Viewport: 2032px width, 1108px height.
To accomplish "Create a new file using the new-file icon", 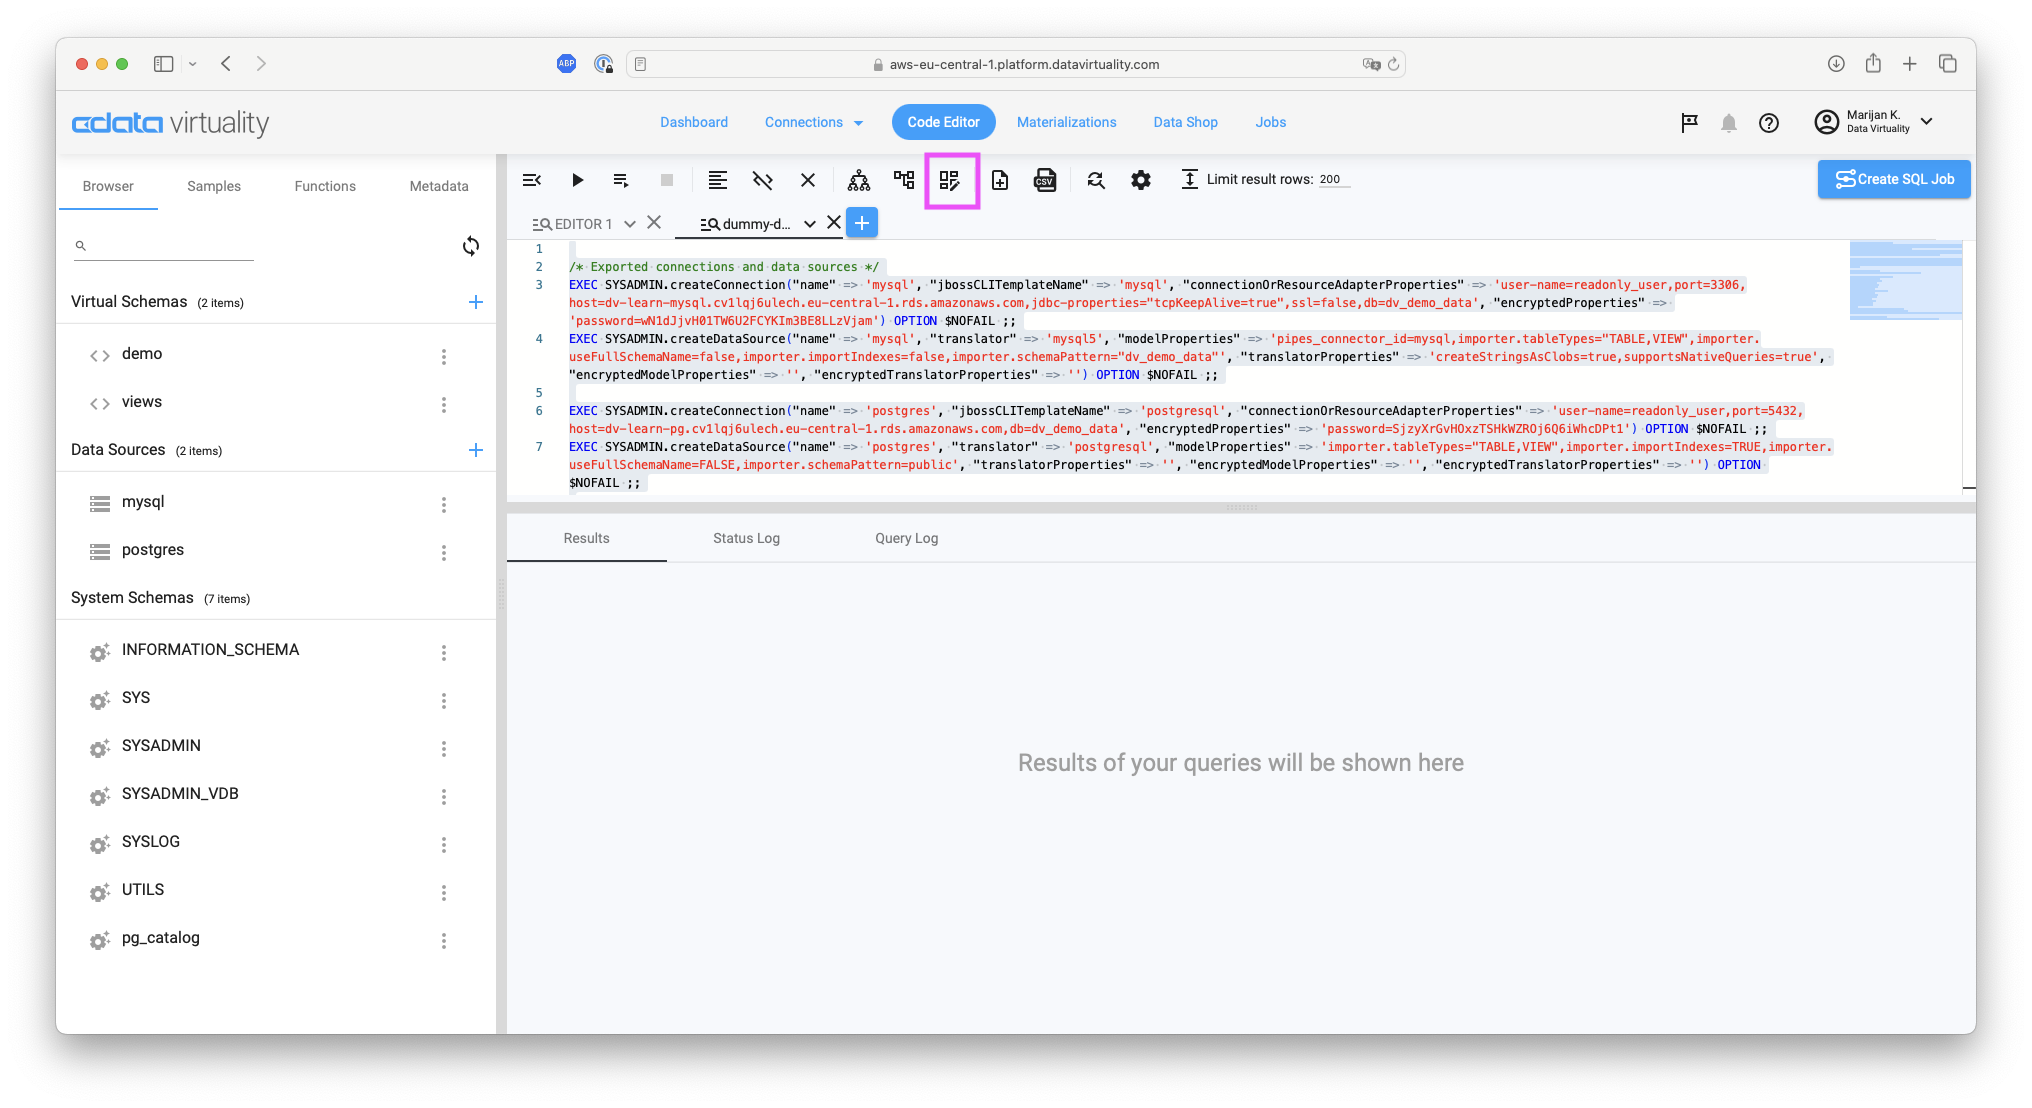I will tap(1000, 180).
